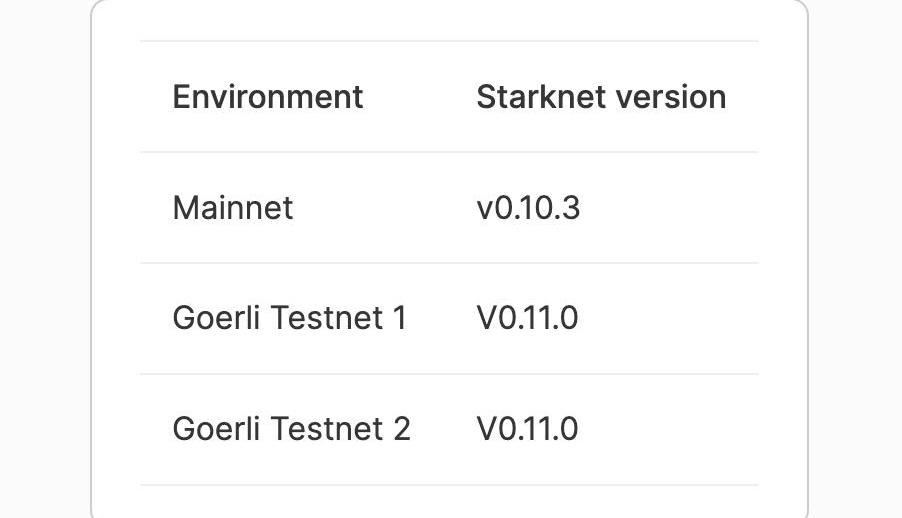Select the Goerli Testnet 1 cell
This screenshot has width=902, height=518.
click(x=290, y=319)
